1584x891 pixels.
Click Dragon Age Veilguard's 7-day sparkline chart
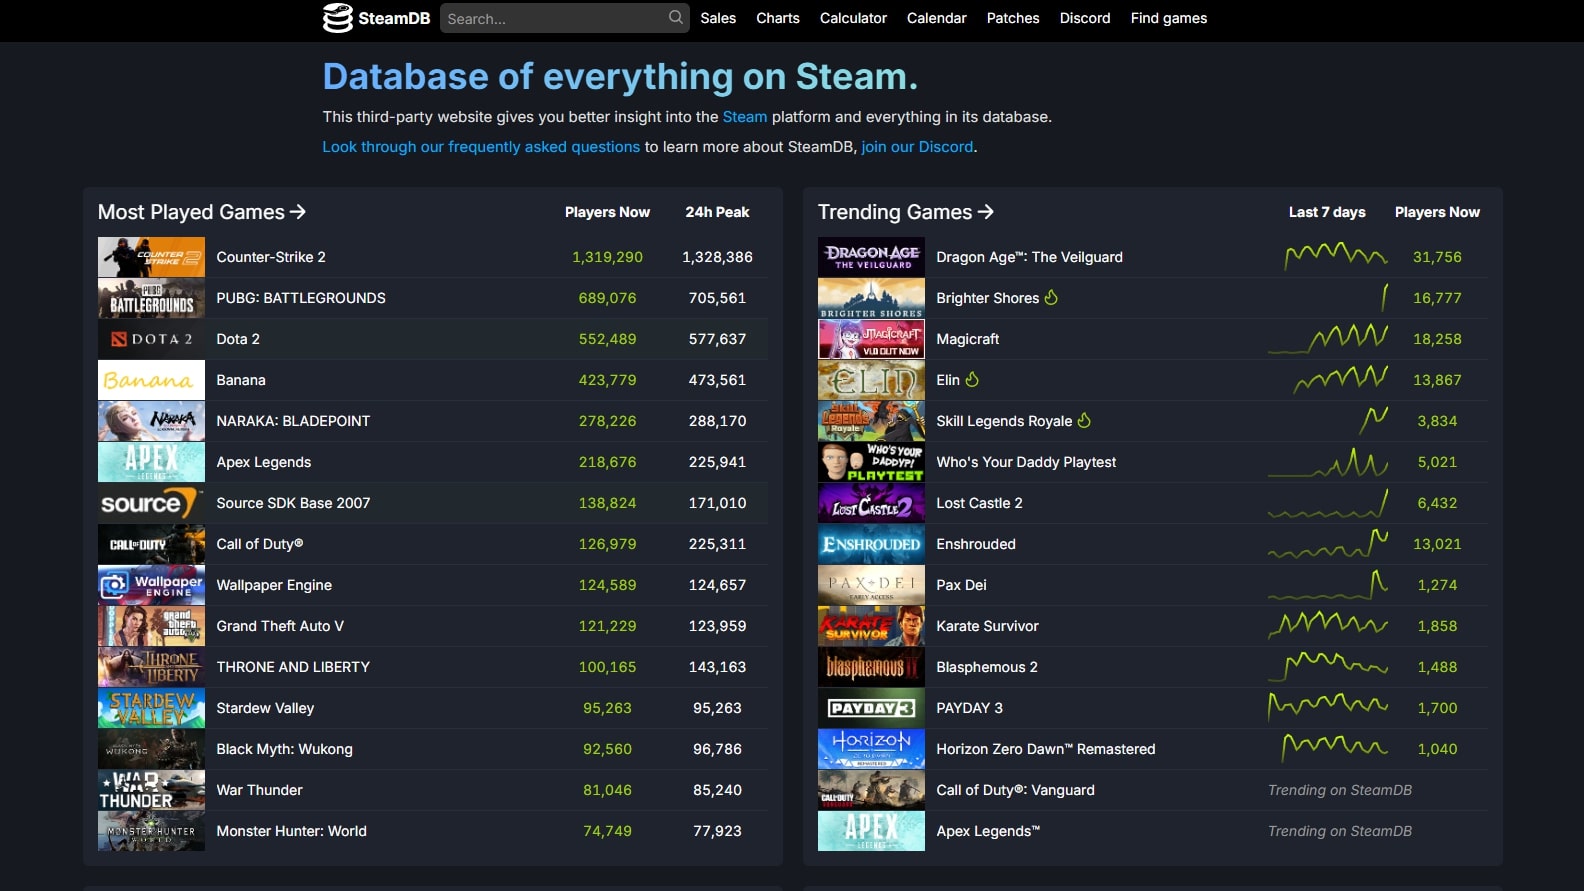coord(1336,256)
